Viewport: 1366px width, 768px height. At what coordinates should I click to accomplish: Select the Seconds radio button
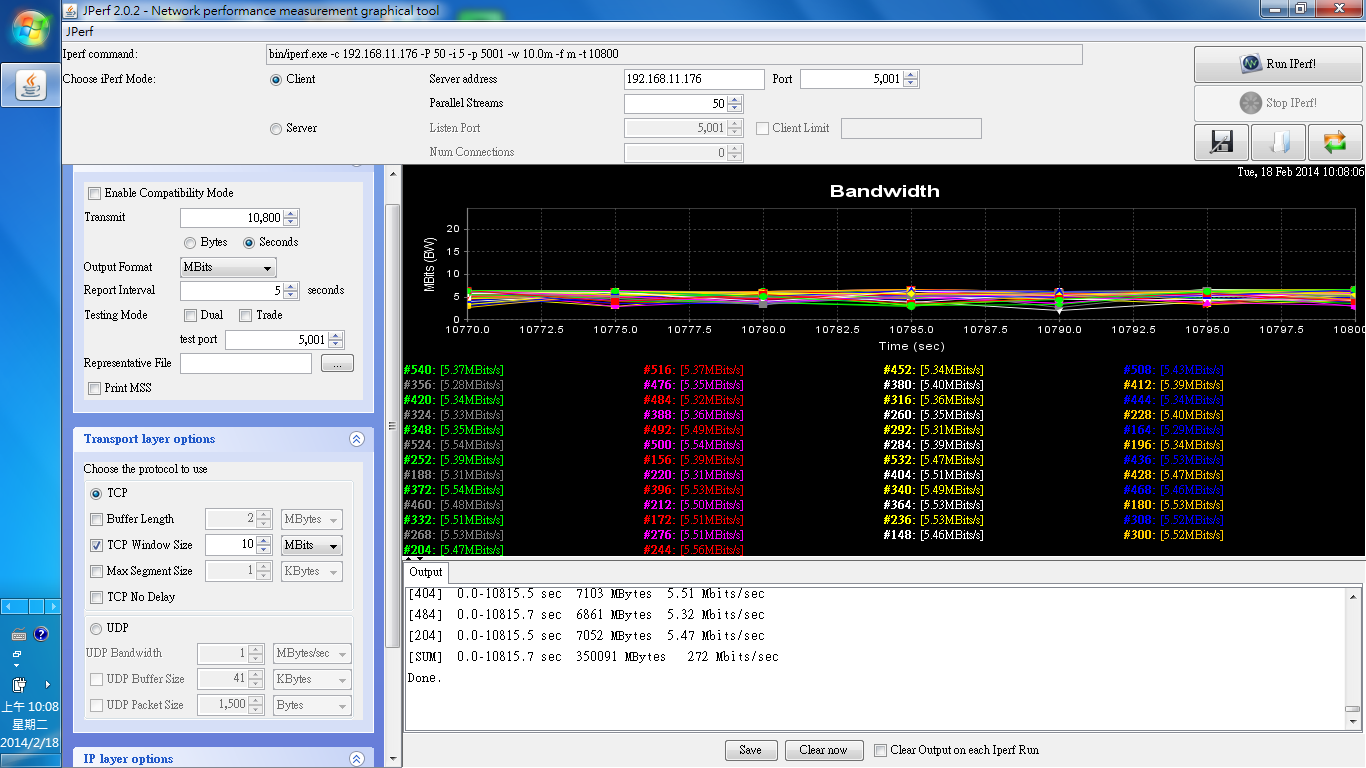[249, 243]
